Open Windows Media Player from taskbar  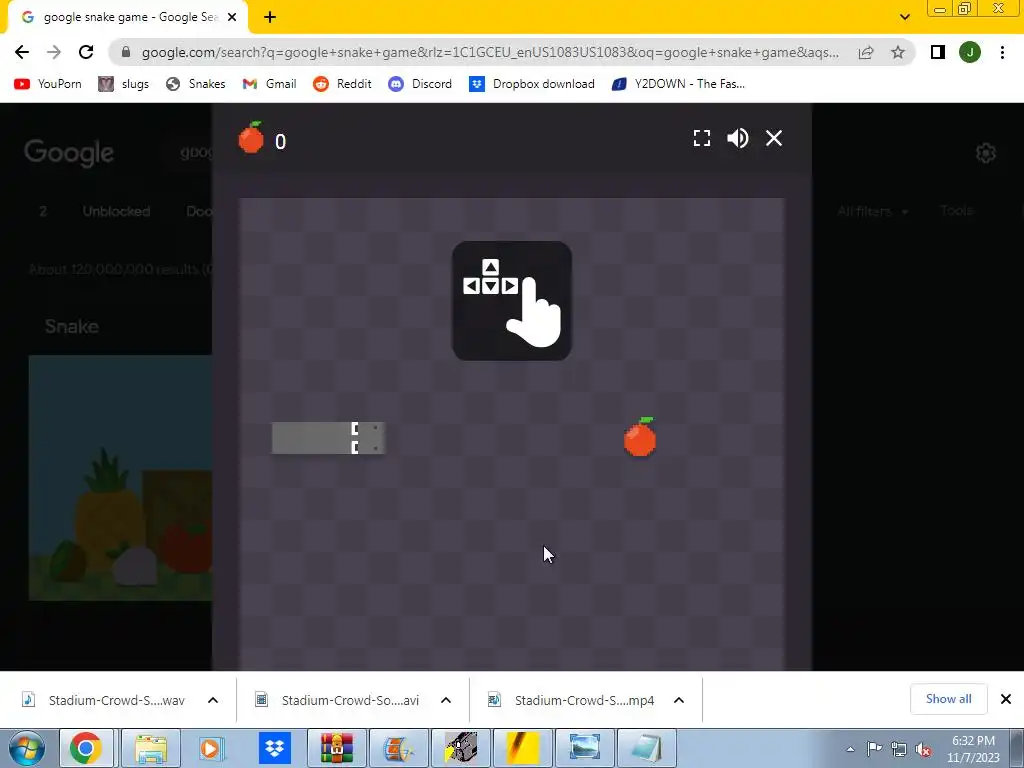pyautogui.click(x=212, y=748)
